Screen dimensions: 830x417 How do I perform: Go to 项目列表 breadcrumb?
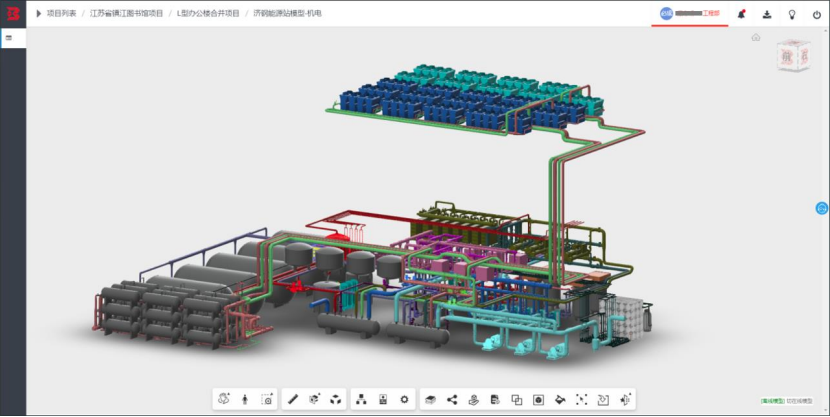pyautogui.click(x=61, y=14)
